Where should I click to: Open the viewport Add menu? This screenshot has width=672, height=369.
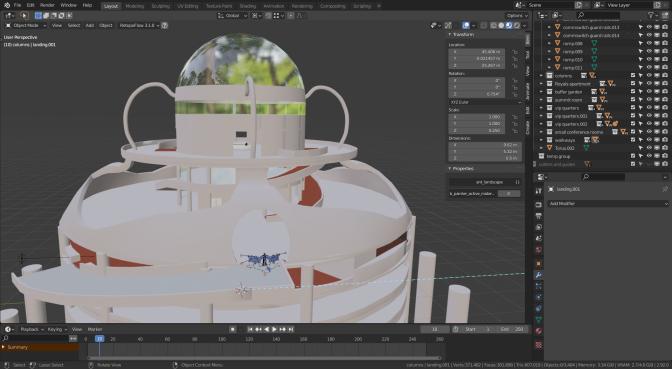click(90, 25)
